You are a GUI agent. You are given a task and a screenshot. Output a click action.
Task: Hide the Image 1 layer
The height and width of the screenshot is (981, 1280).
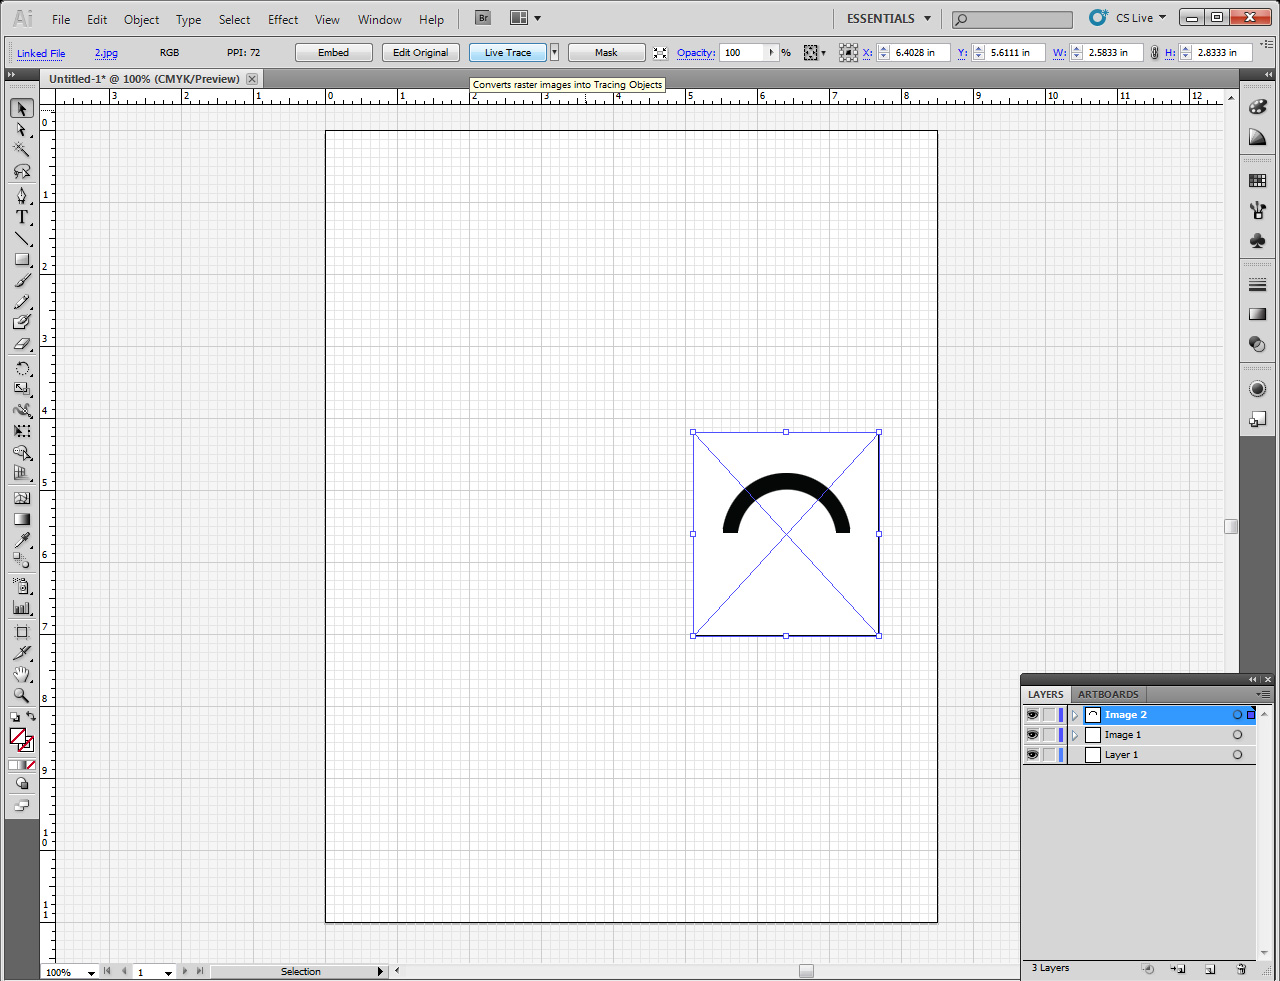coord(1032,735)
